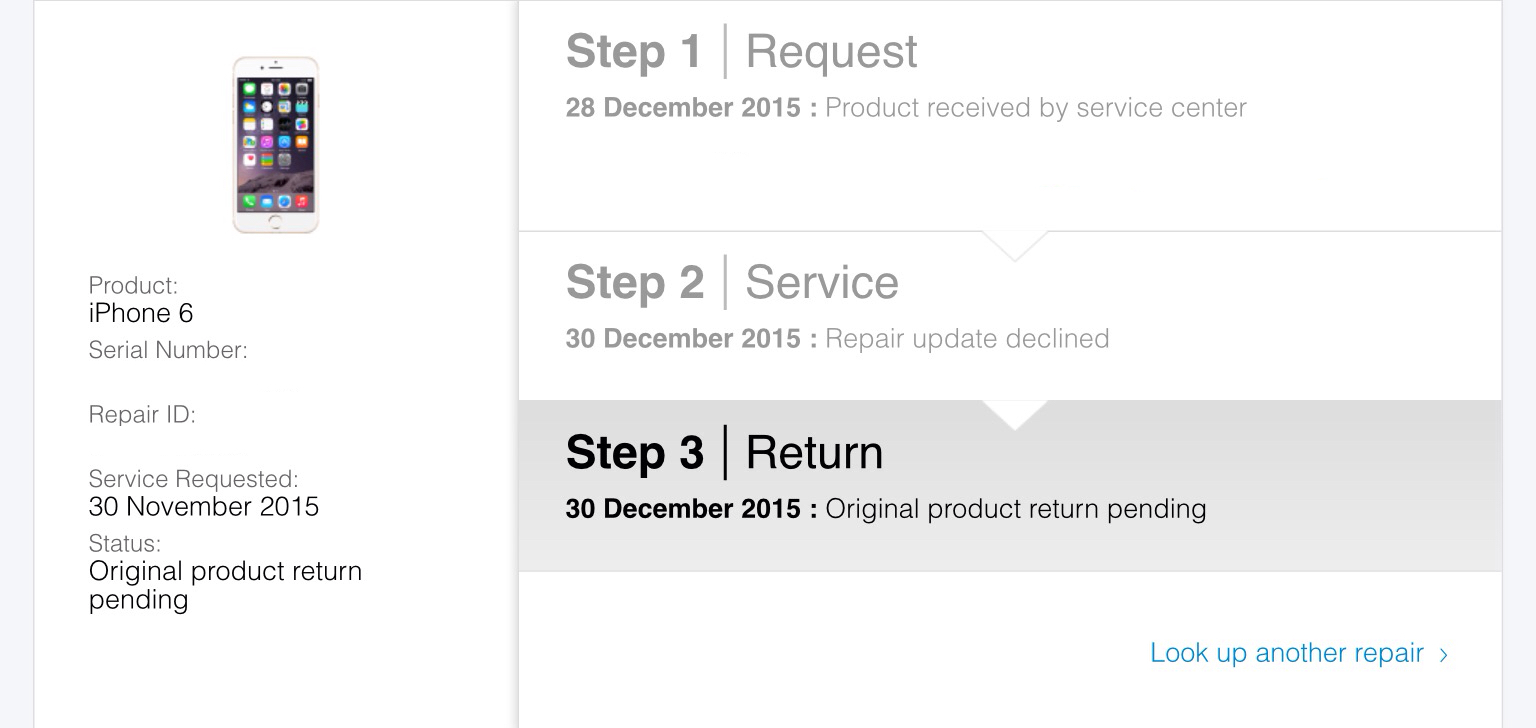Viewport: 1536px width, 728px height.
Task: Click Original product return pending in Step 3
Action: pyautogui.click(x=1015, y=508)
